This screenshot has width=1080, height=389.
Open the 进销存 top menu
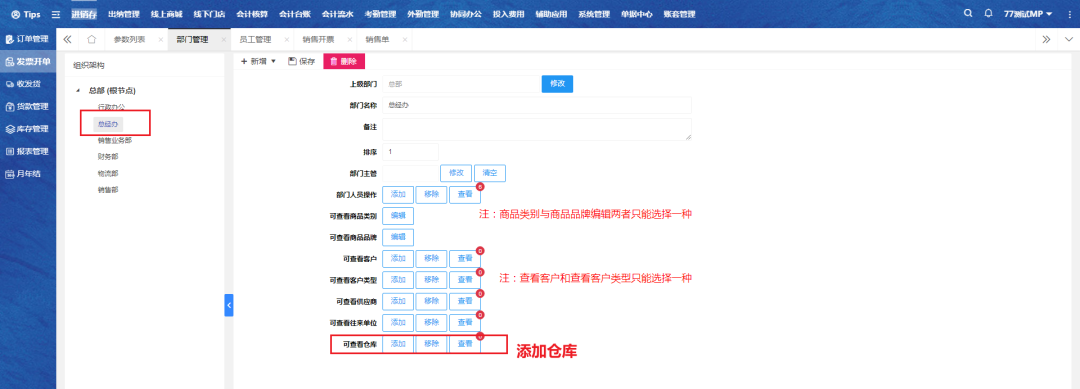[84, 14]
